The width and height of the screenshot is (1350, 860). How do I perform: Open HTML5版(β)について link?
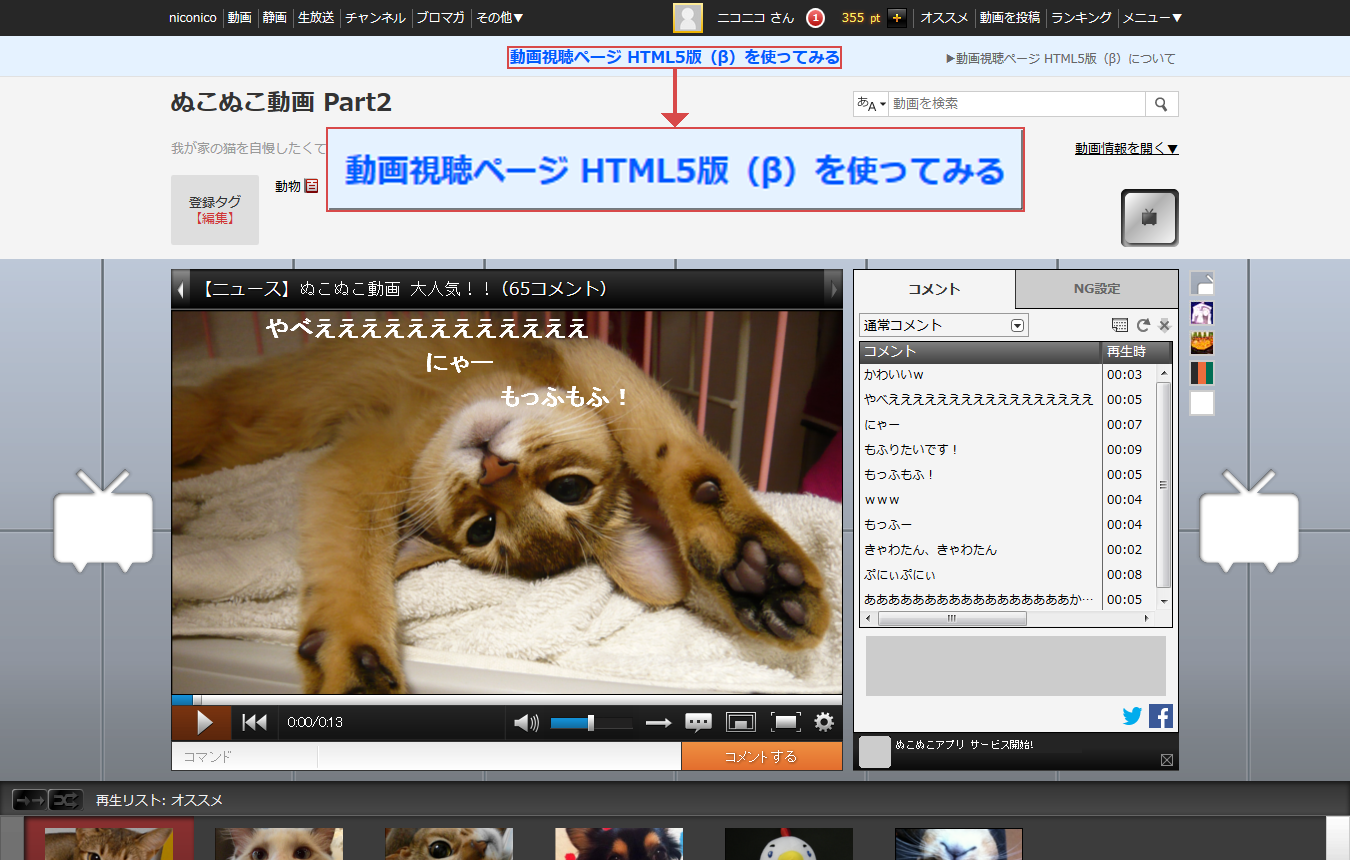(1061, 59)
